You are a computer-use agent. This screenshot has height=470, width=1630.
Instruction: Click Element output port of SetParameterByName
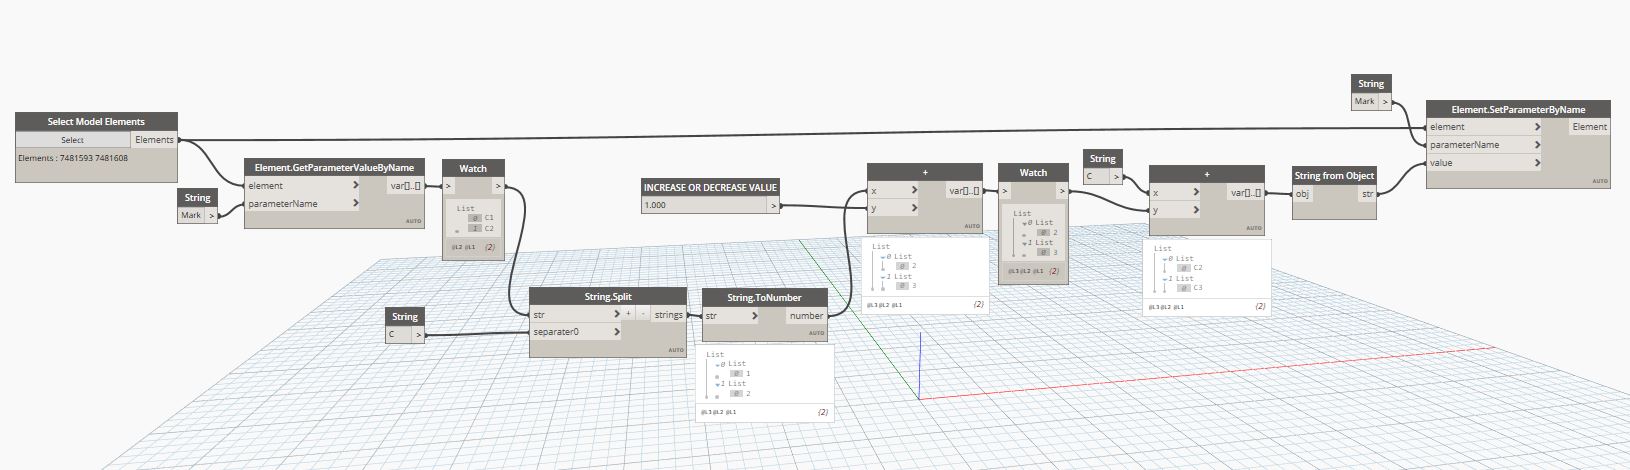tap(1589, 127)
